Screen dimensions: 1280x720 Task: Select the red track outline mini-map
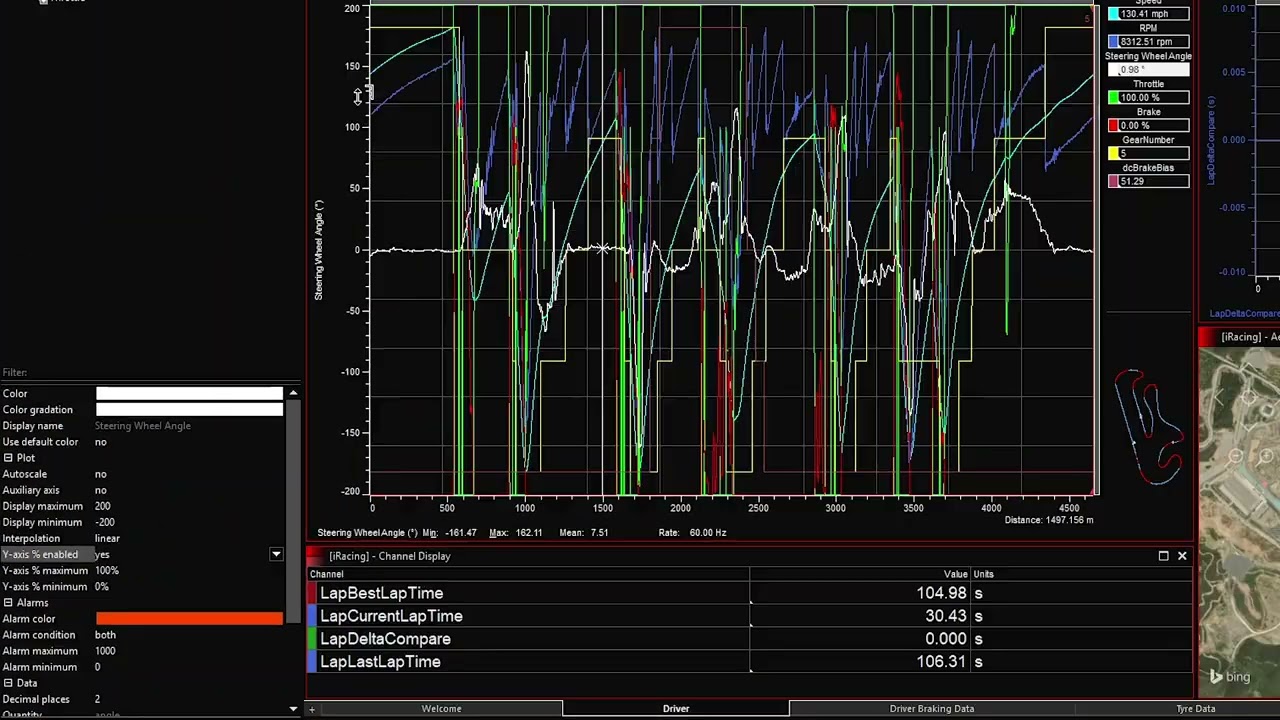pyautogui.click(x=1149, y=427)
